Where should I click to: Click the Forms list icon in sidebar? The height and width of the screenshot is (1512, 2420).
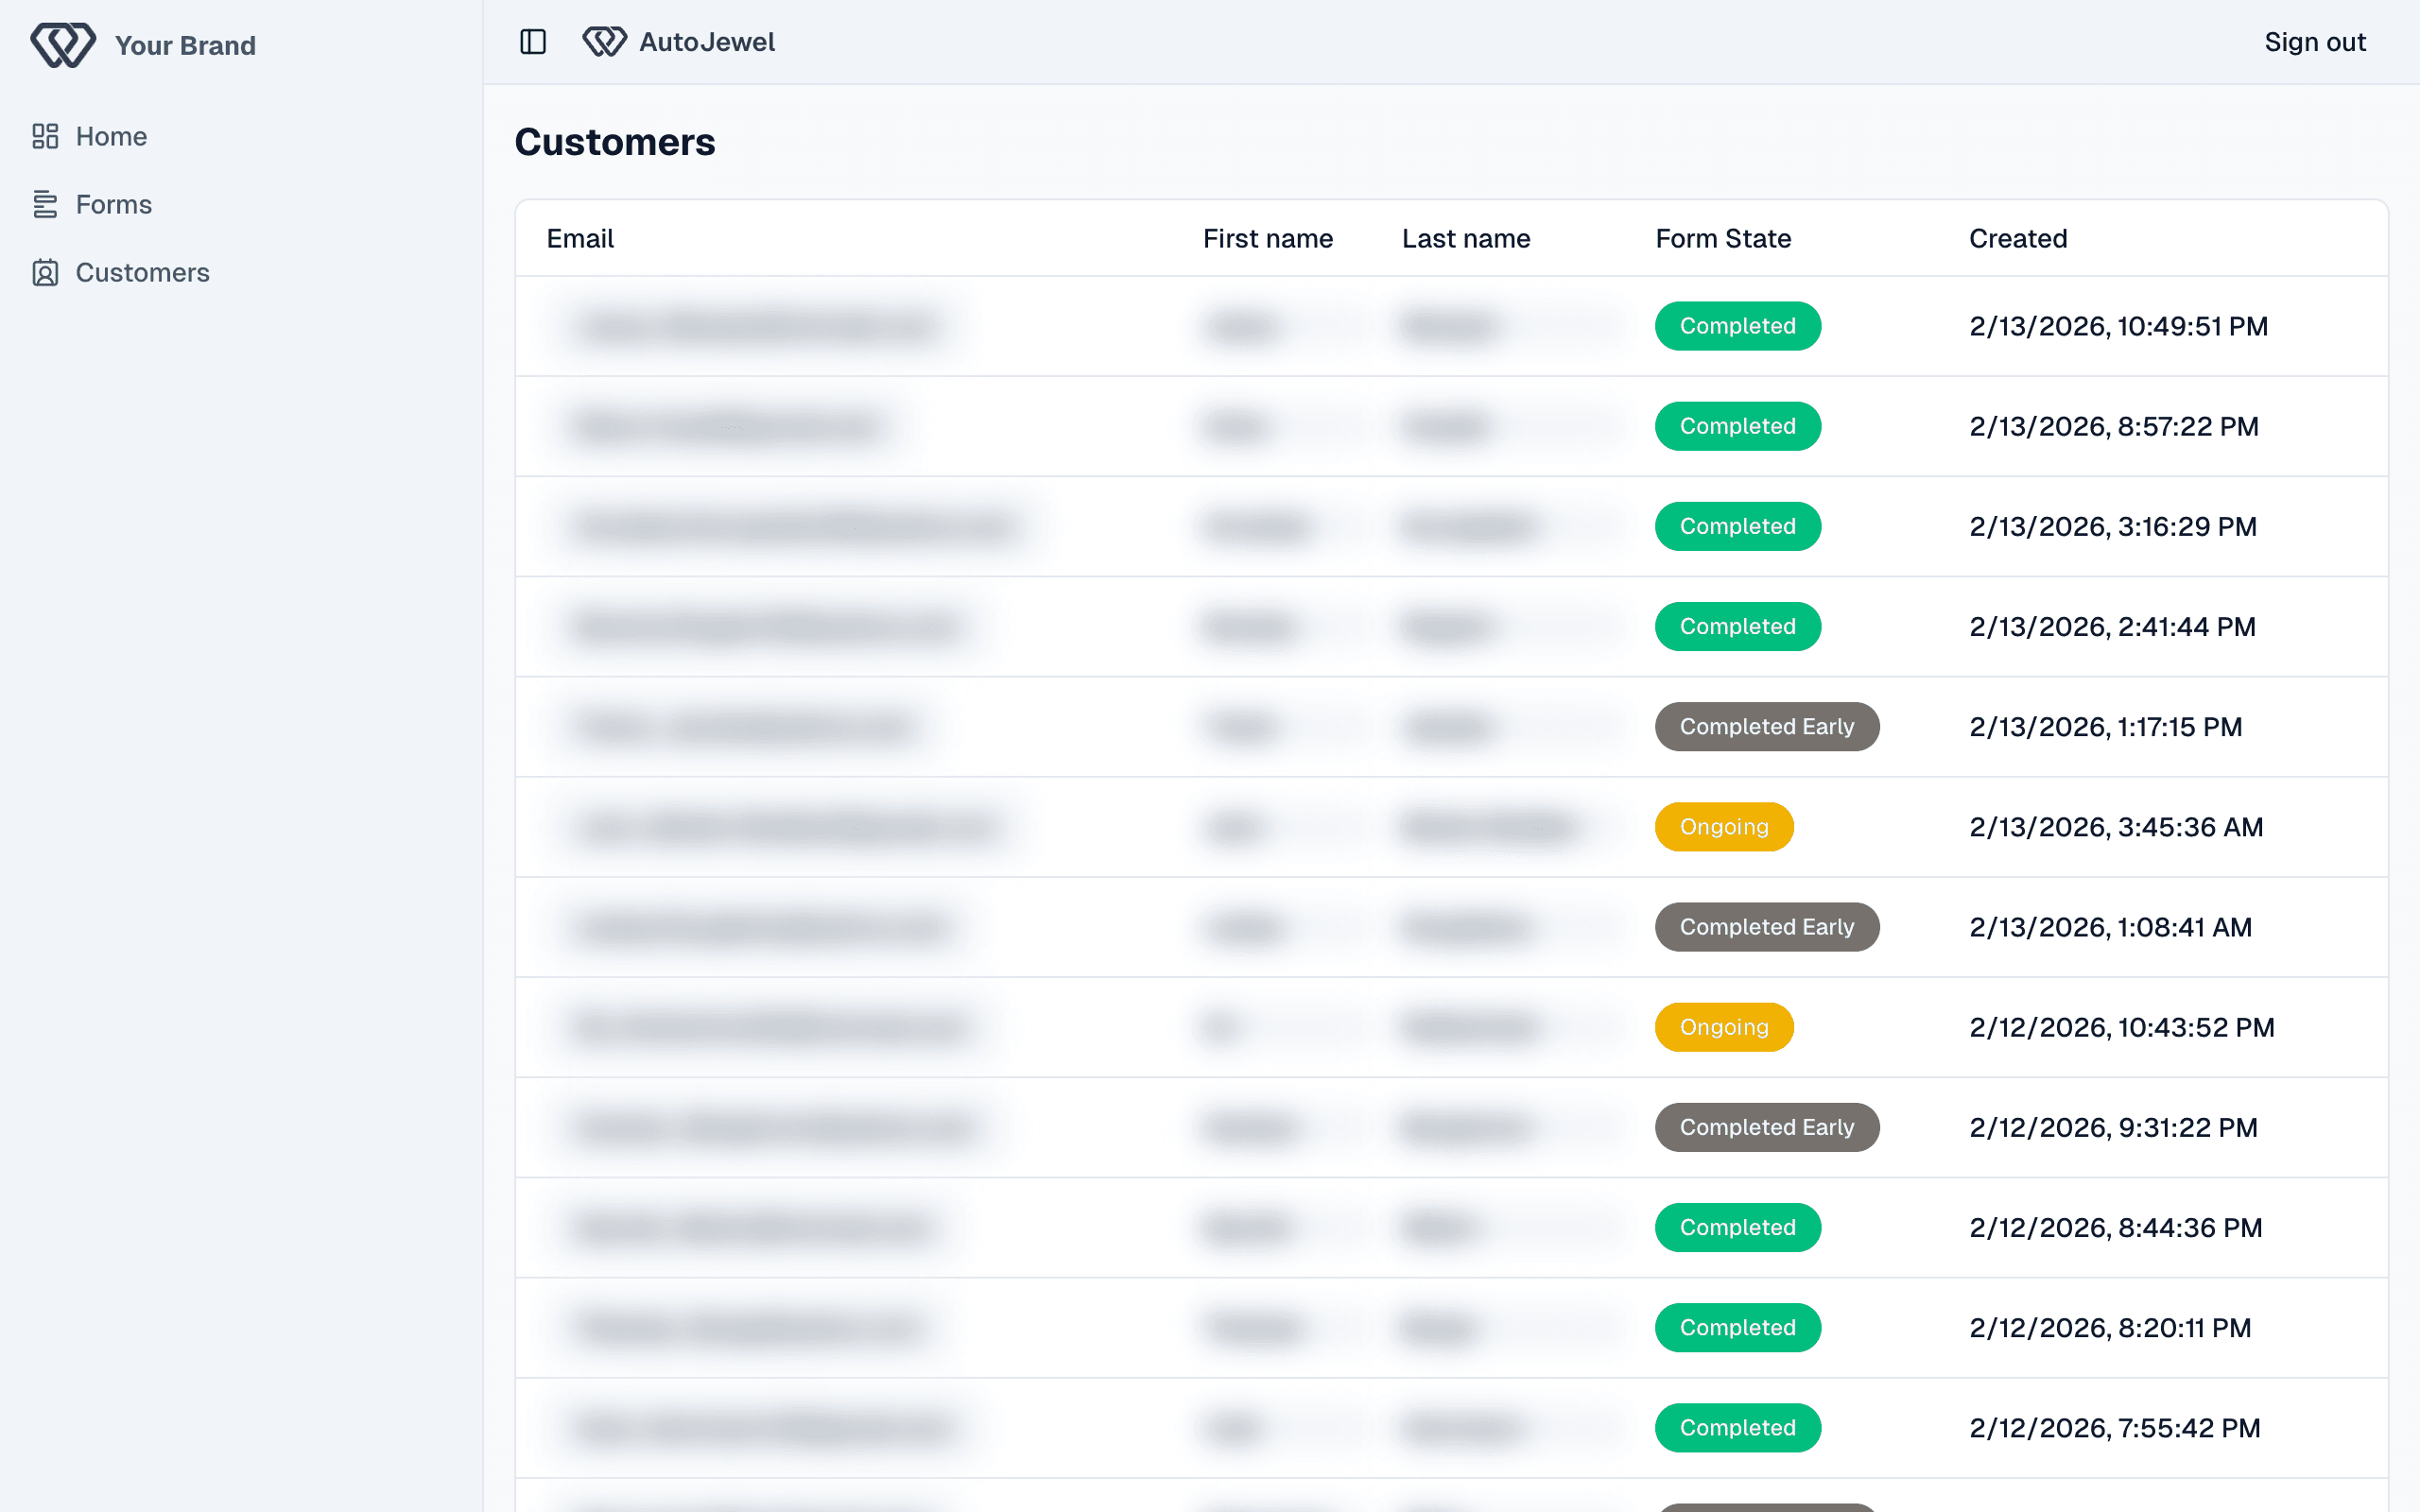[x=45, y=204]
